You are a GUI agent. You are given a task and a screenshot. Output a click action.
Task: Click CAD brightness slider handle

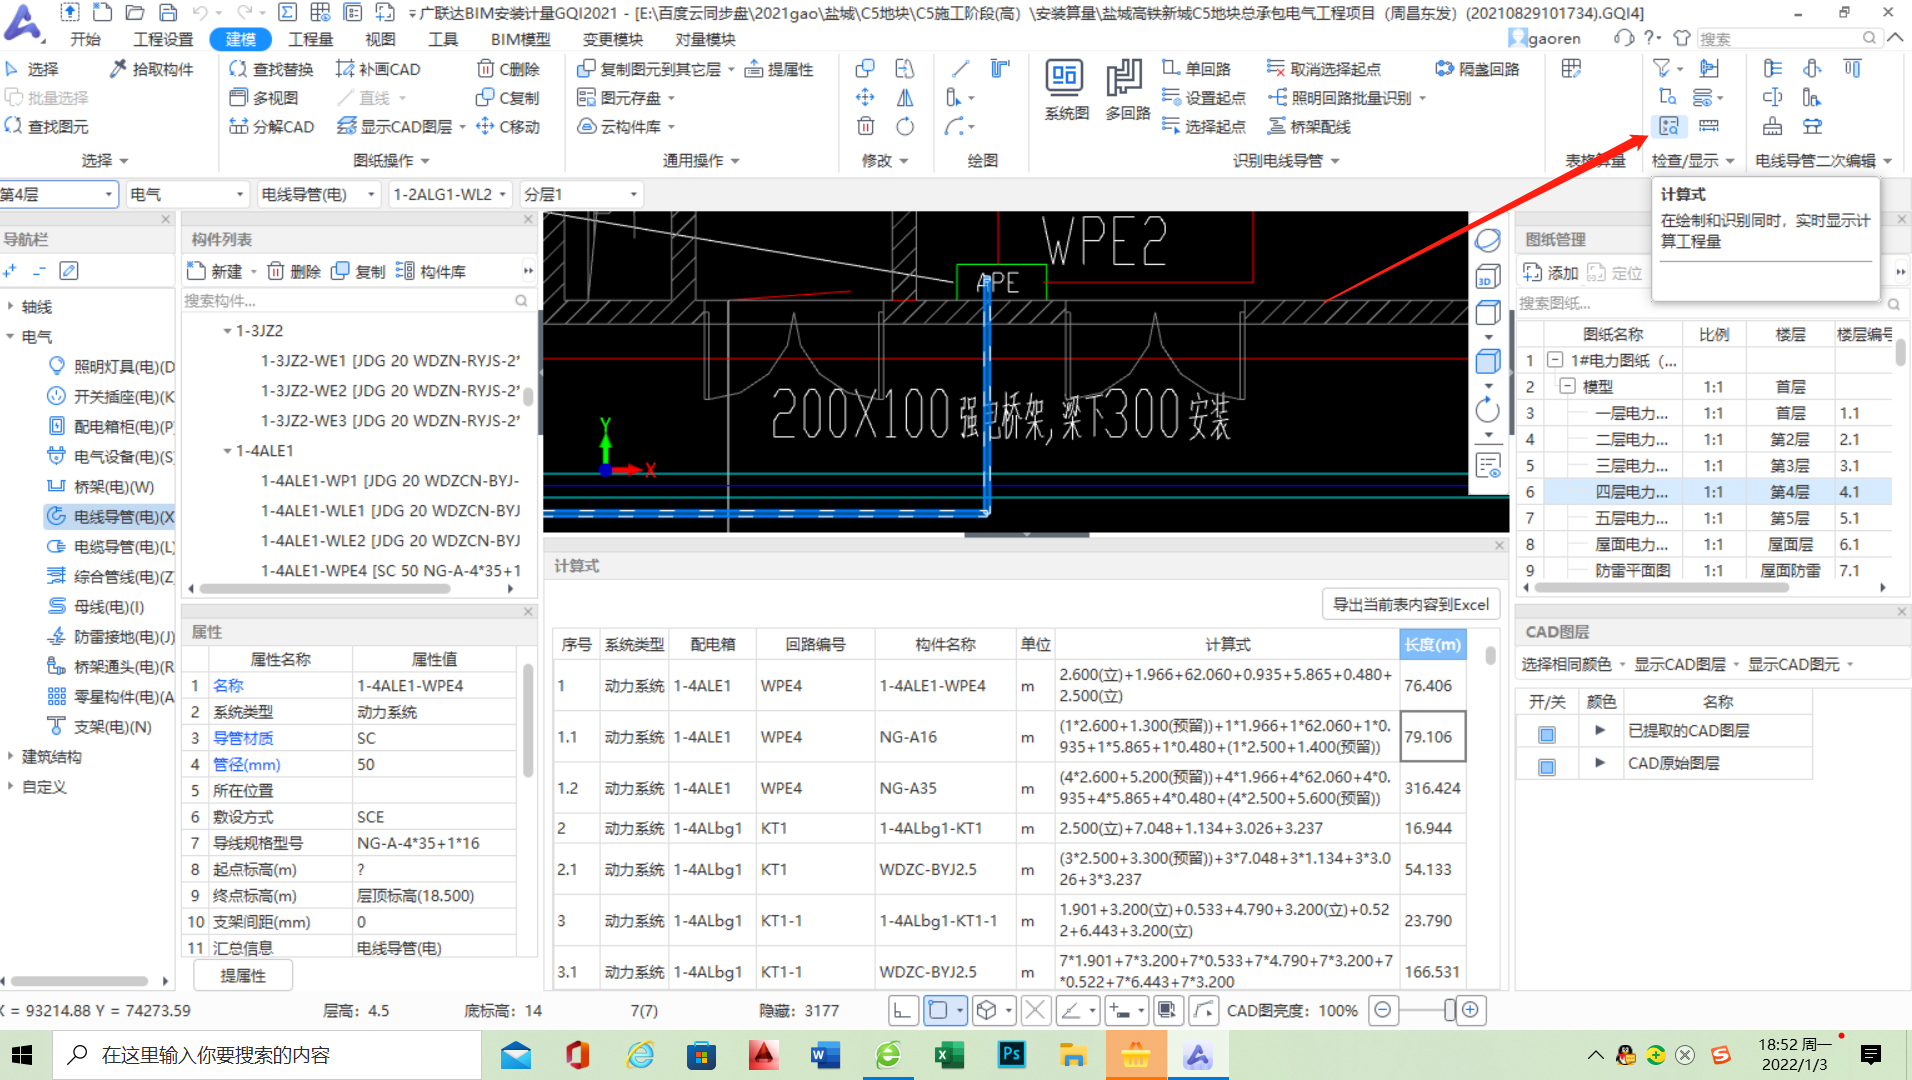pos(1449,1010)
